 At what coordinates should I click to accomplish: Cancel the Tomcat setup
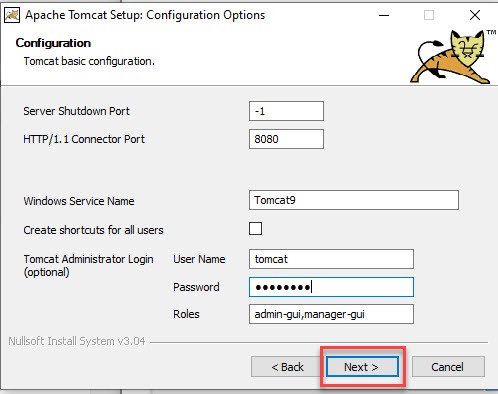pos(448,367)
